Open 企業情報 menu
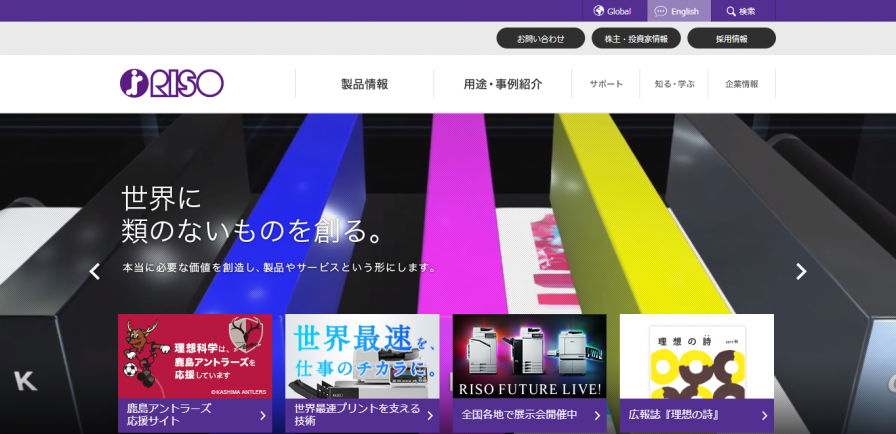The width and height of the screenshot is (896, 434). (x=742, y=84)
